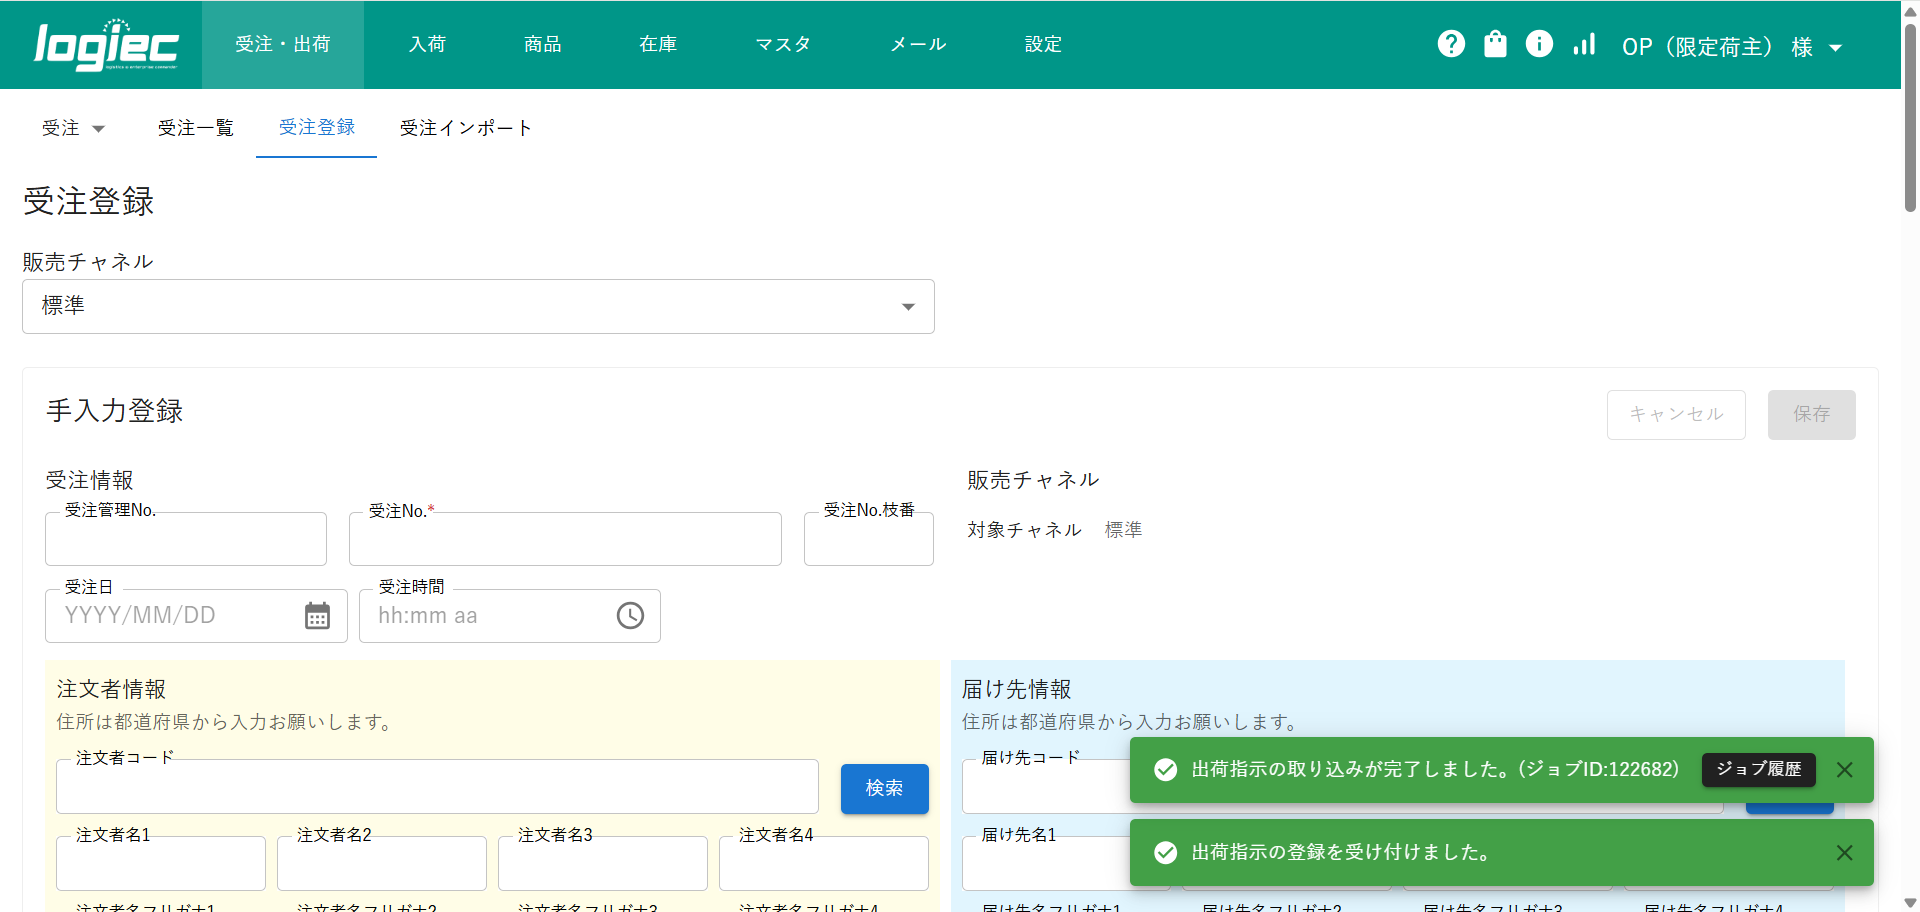Open the help question mark icon
This screenshot has height=912, width=1920.
pos(1451,44)
